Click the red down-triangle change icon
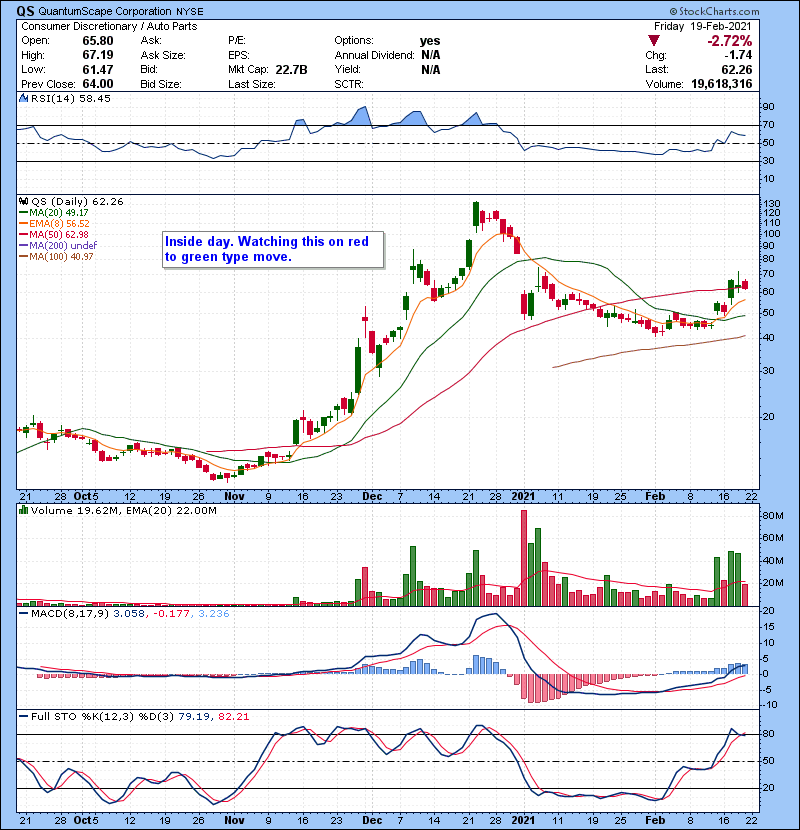Image resolution: width=800 pixels, height=830 pixels. [x=654, y=41]
